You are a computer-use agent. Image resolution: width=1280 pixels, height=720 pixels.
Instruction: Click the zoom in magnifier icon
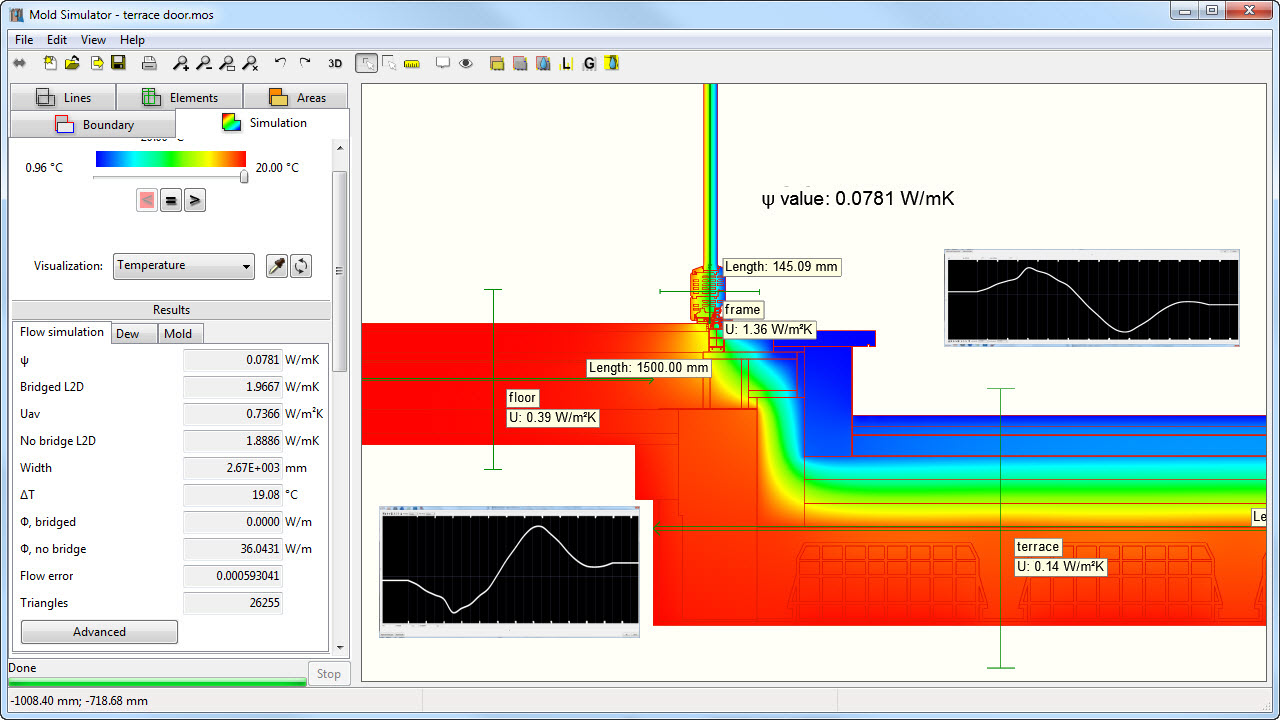pyautogui.click(x=181, y=63)
